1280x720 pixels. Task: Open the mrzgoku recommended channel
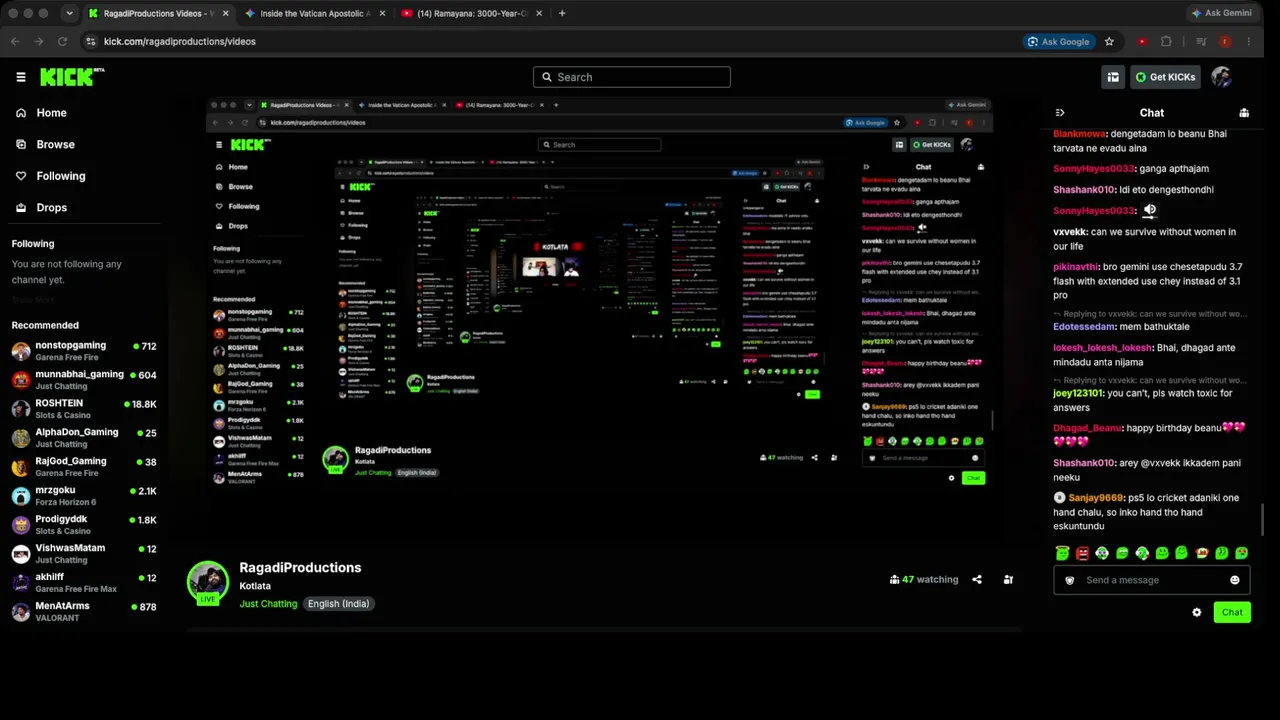pos(84,496)
